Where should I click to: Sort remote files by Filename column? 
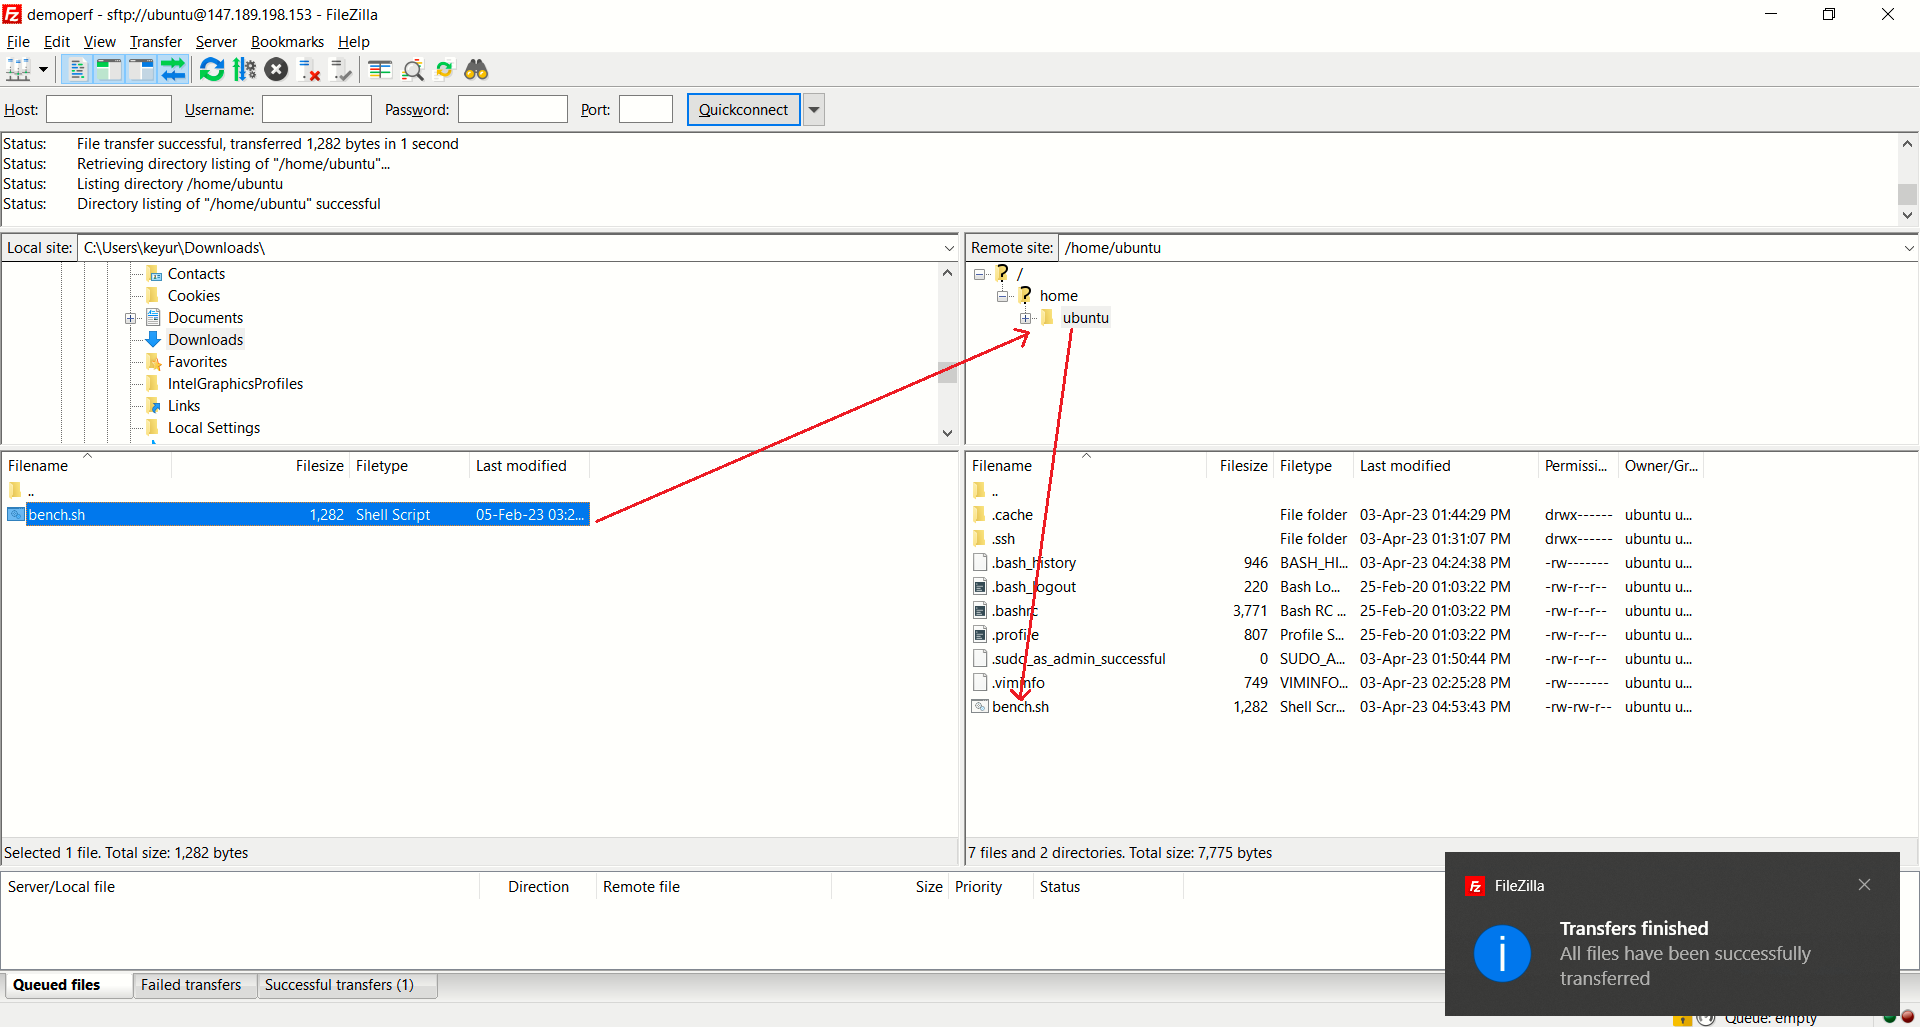click(x=1087, y=466)
